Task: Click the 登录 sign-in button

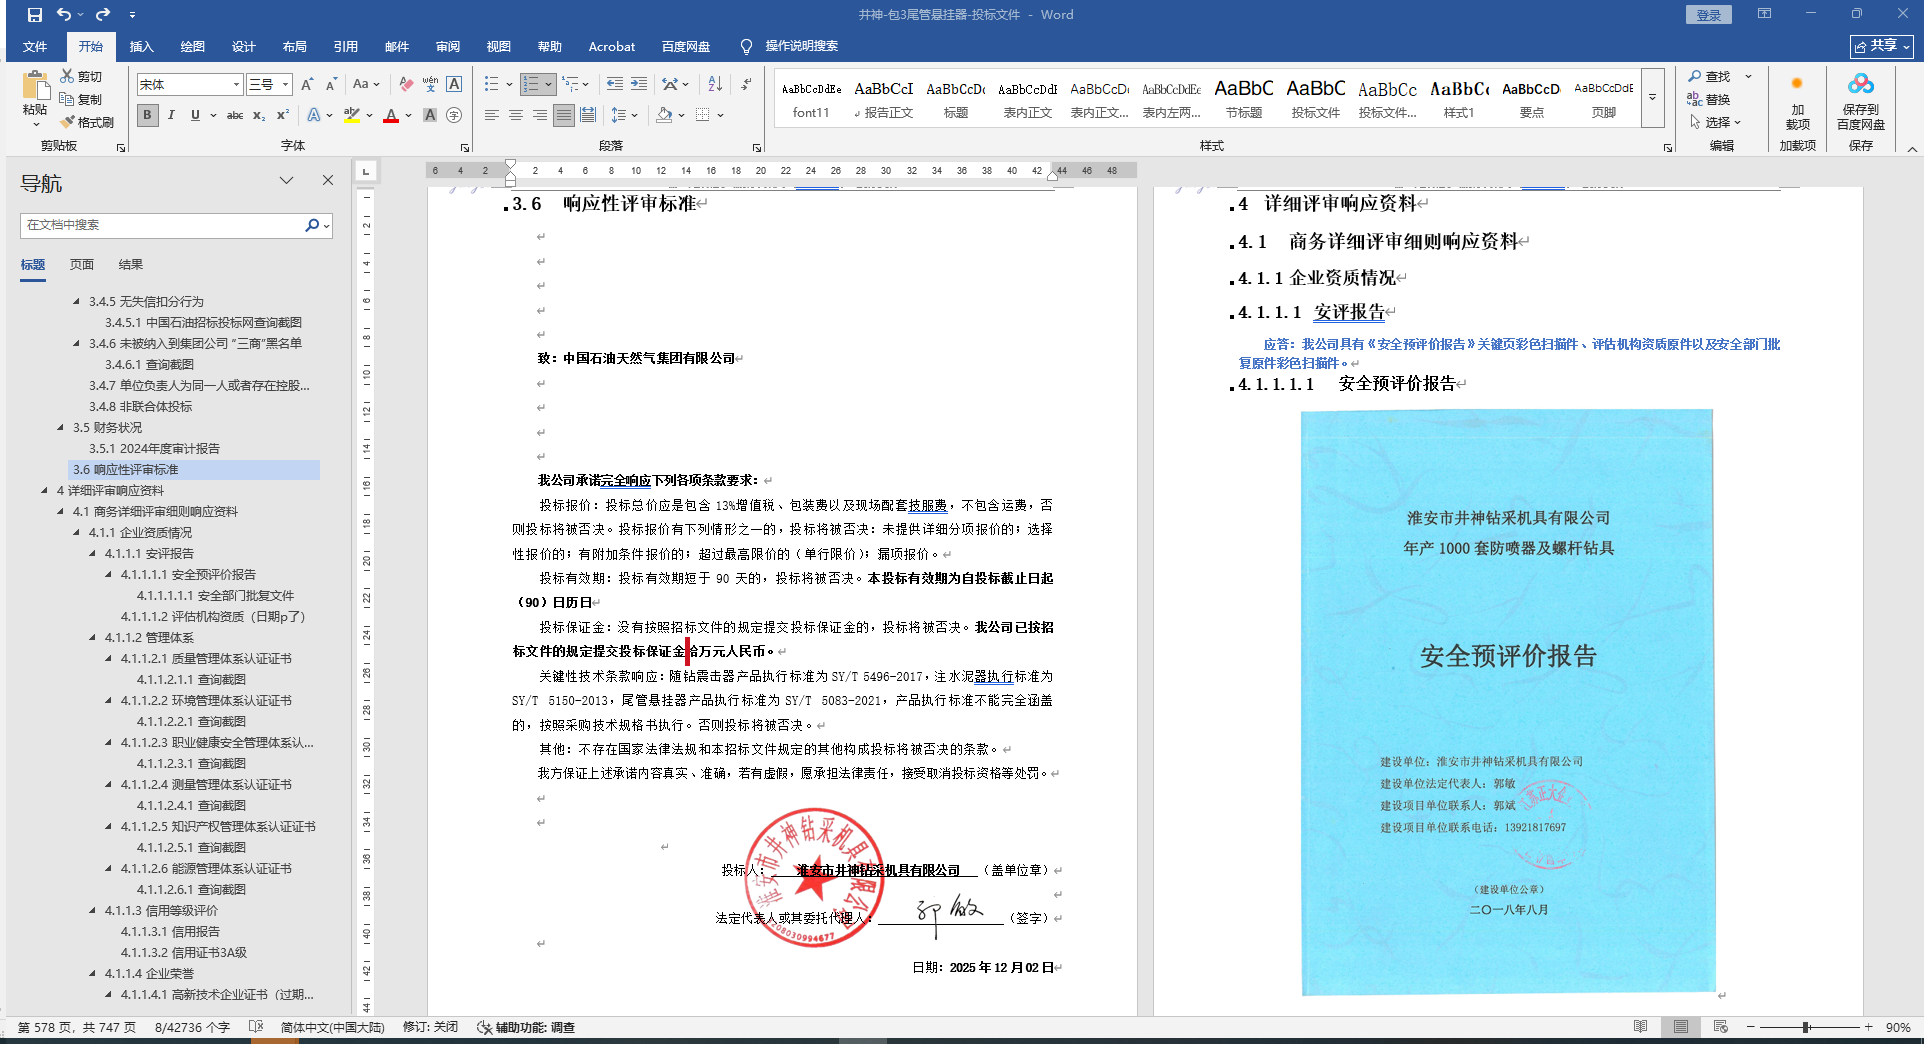Action: point(1708,15)
